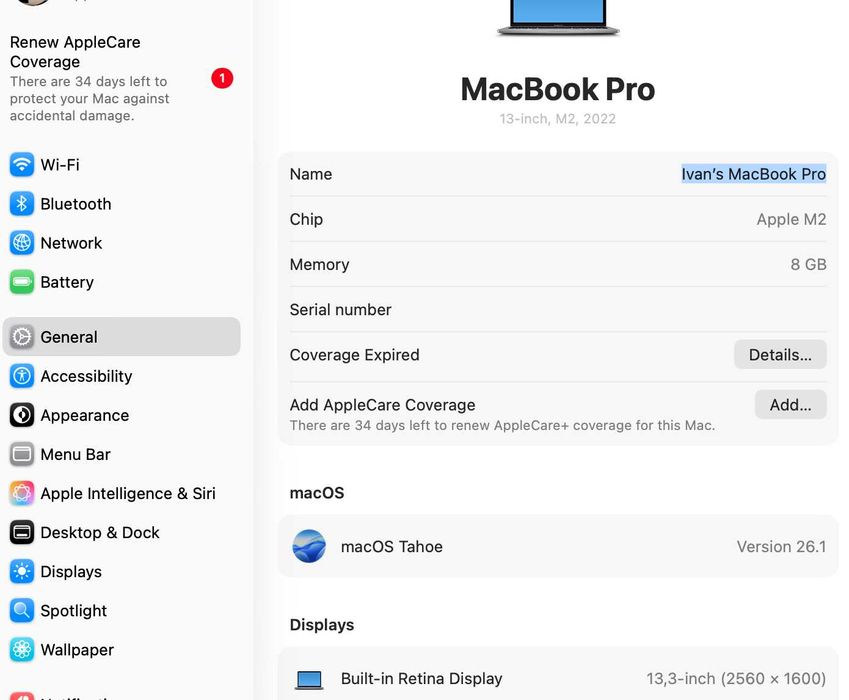The height and width of the screenshot is (700, 849).
Task: Click the Built-in Retina Display laptop icon
Action: click(309, 680)
